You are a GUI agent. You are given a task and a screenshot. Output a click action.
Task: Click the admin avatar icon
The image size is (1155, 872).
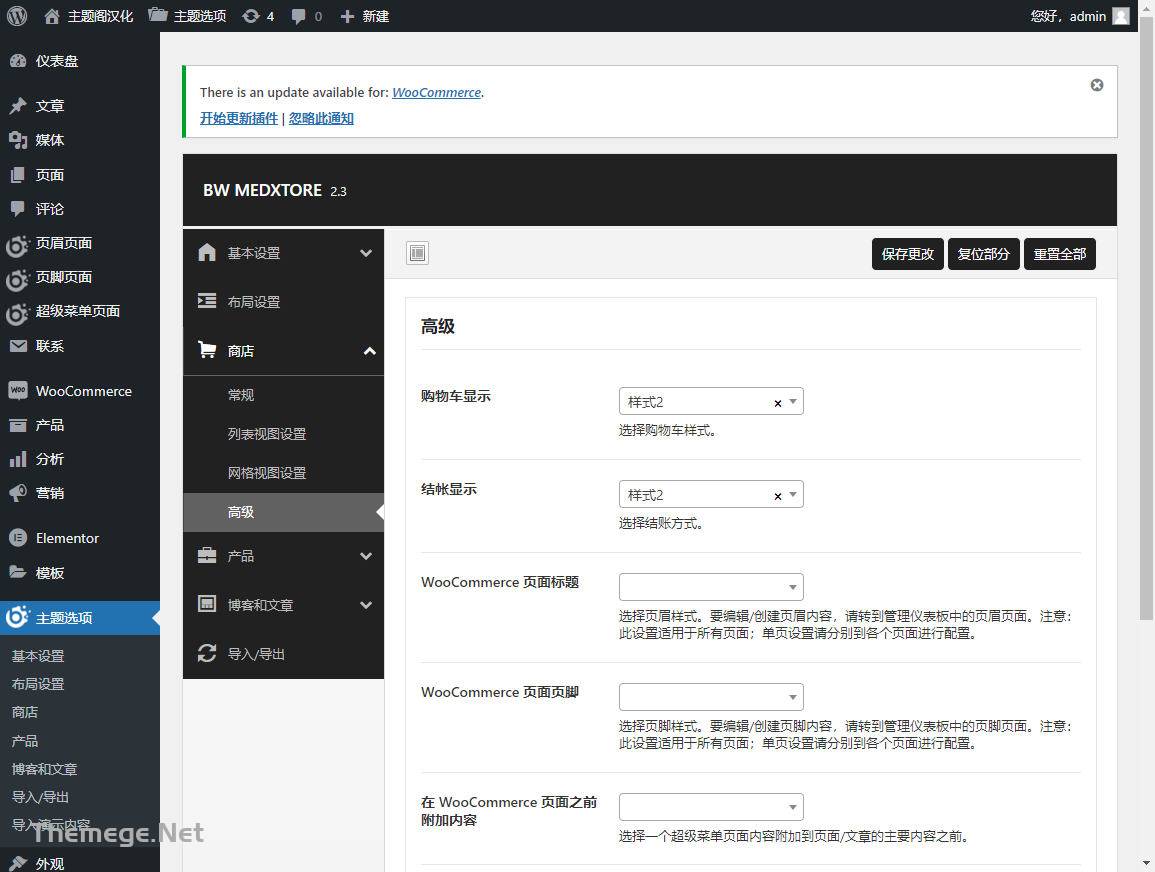tap(1120, 16)
